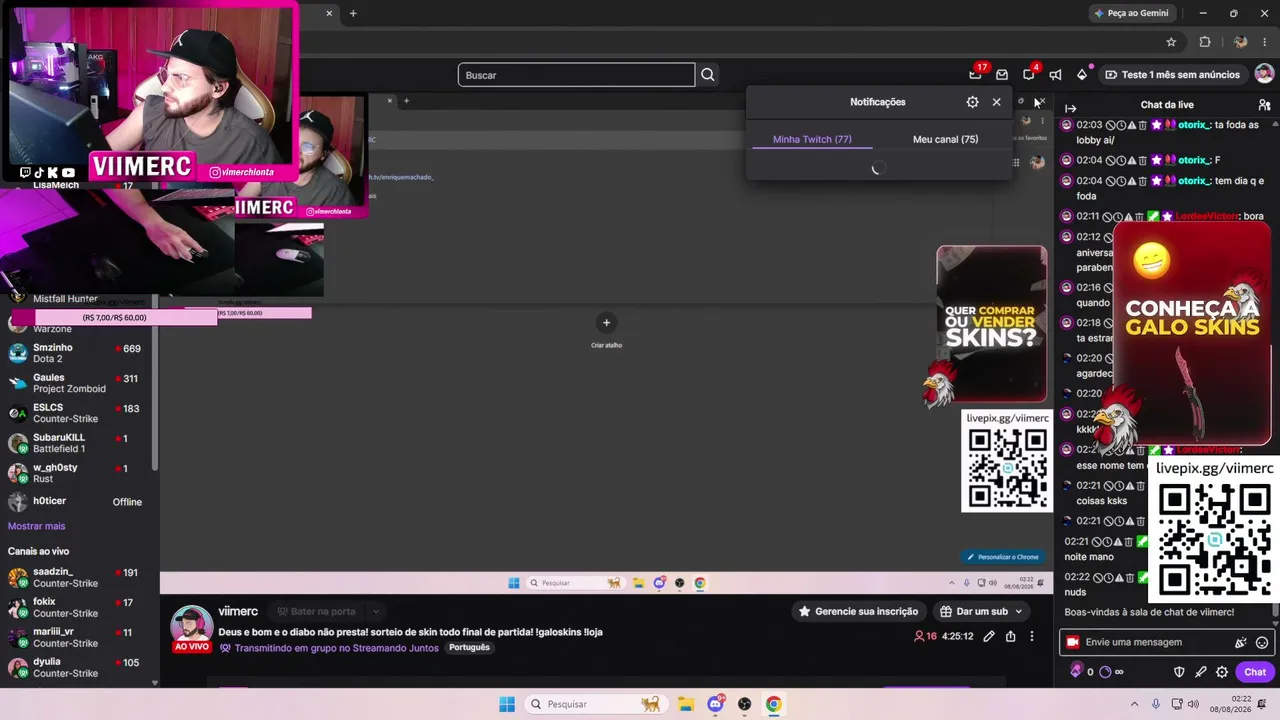Open fokix Counter-Strike channel in sidebar
This screenshot has width=1280, height=720.
tap(75, 608)
